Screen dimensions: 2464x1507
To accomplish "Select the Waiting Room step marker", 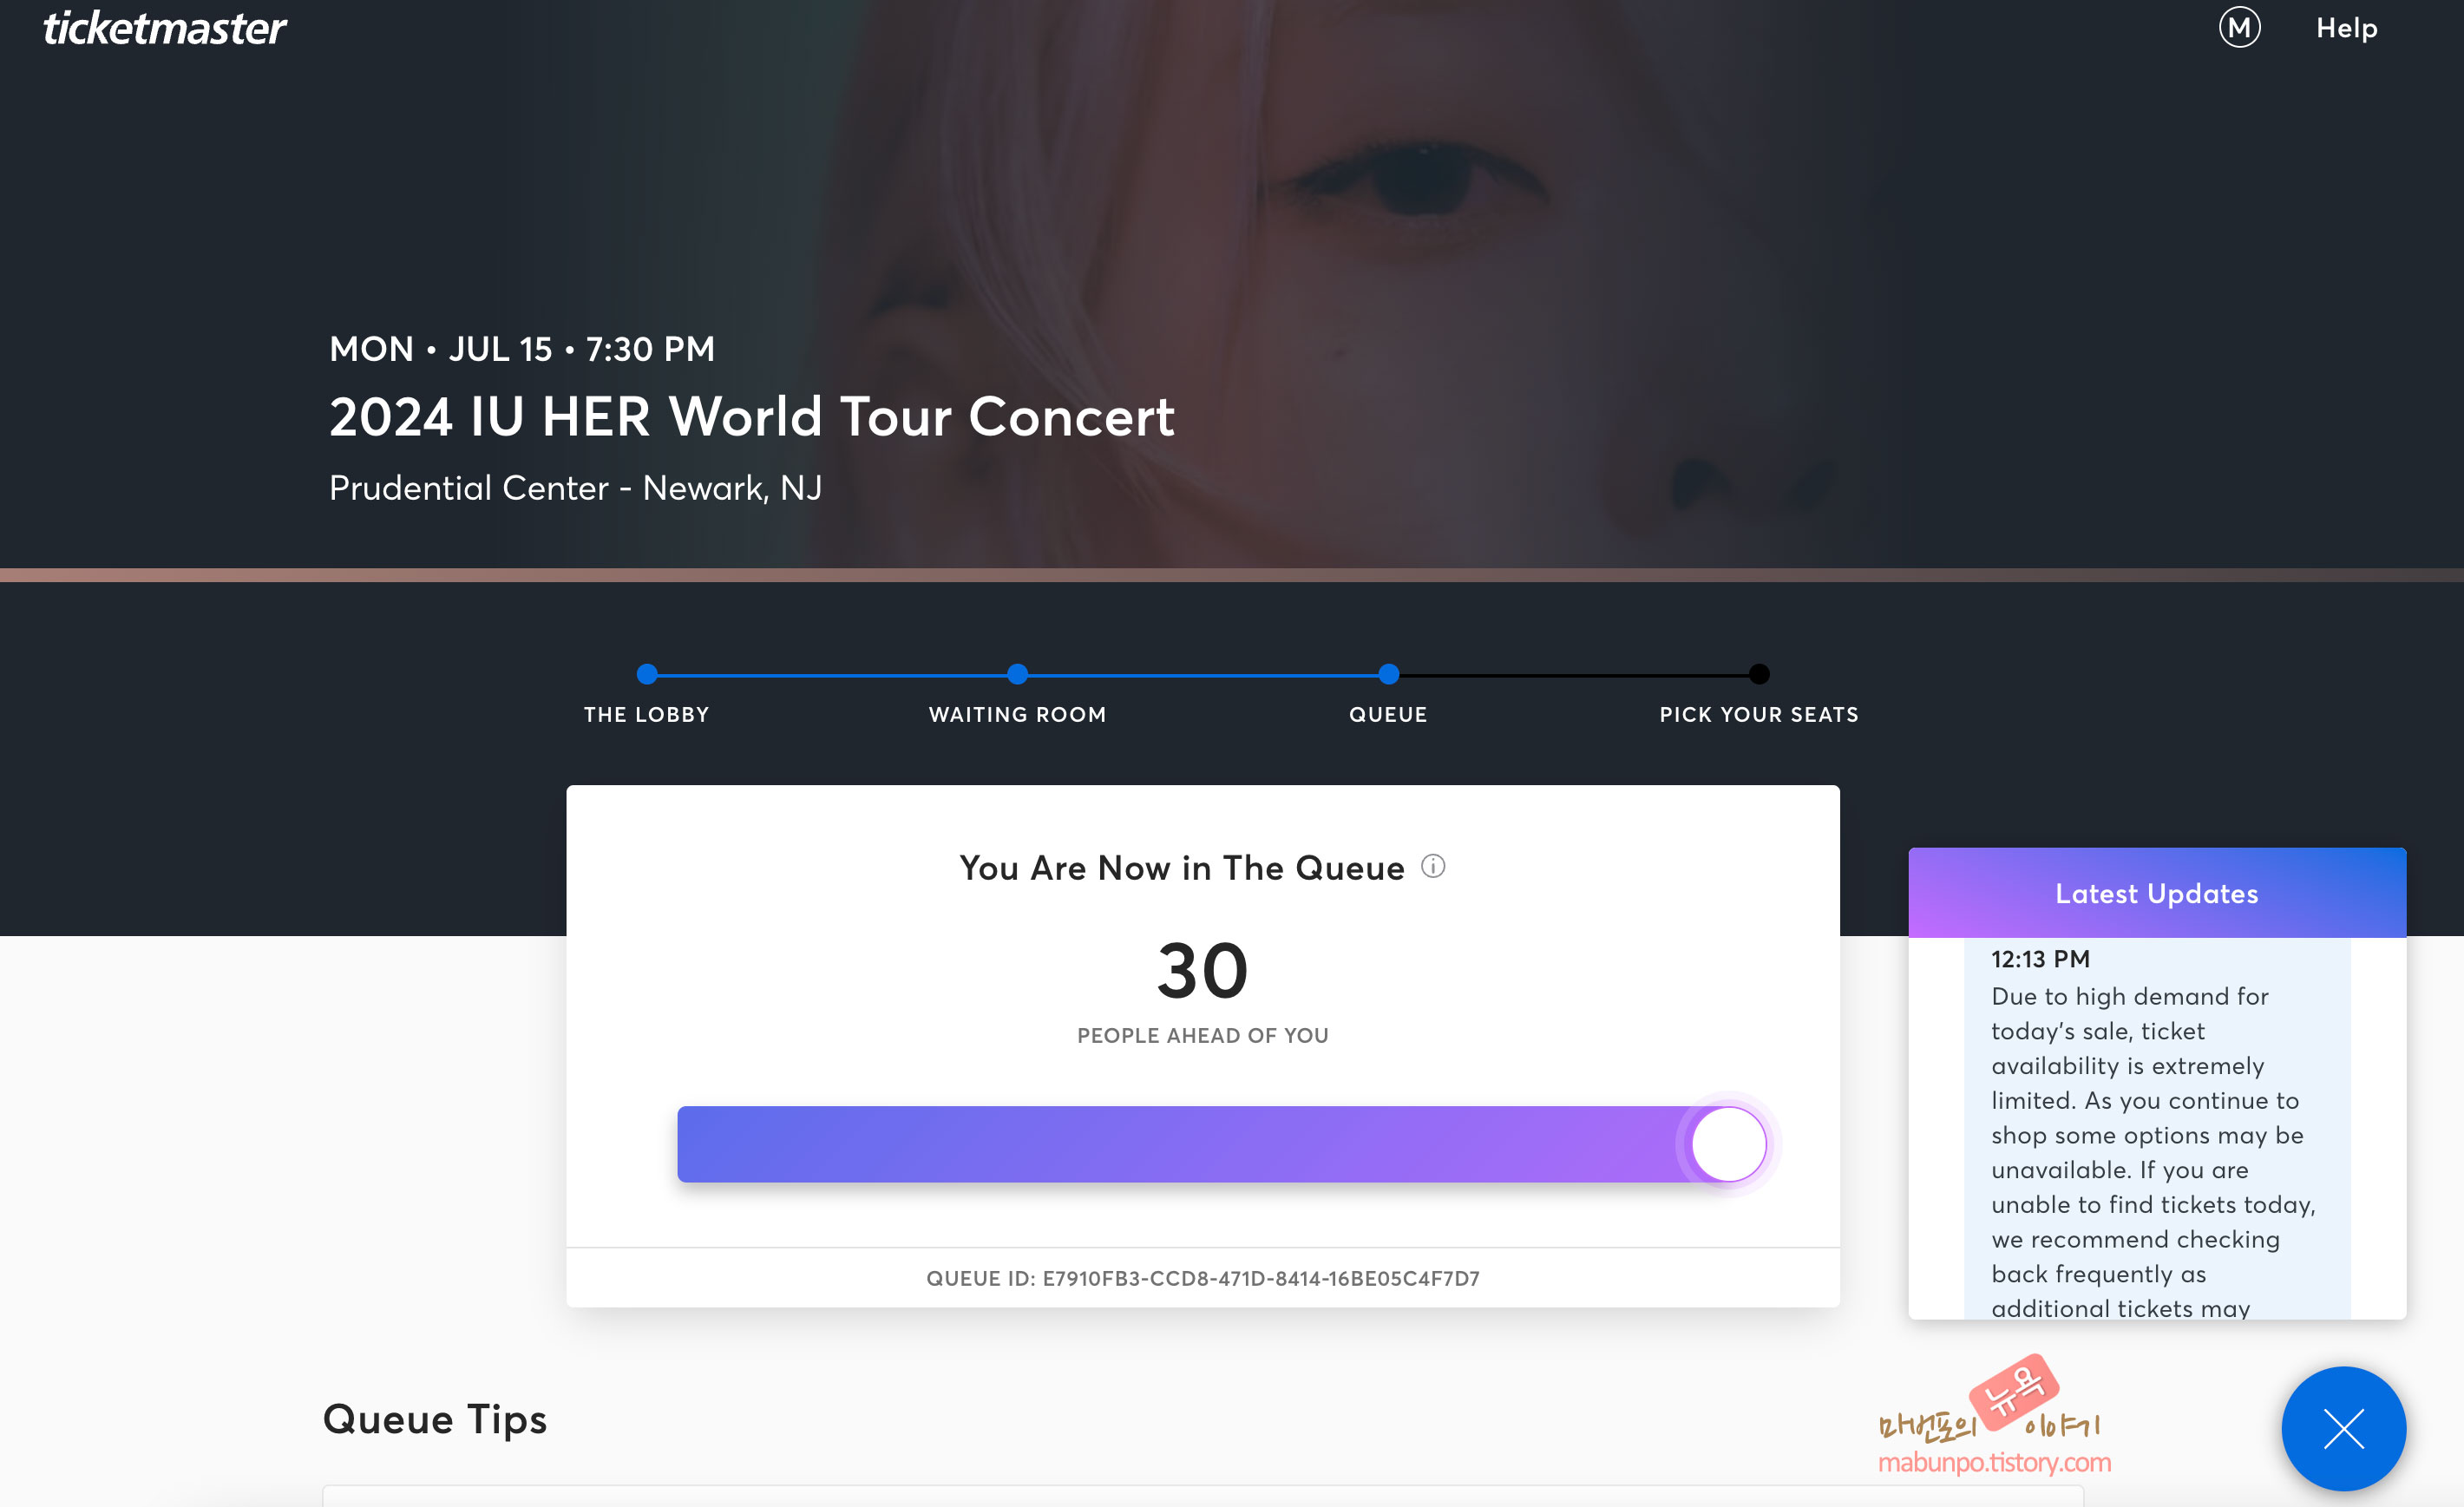I will pyautogui.click(x=1017, y=674).
